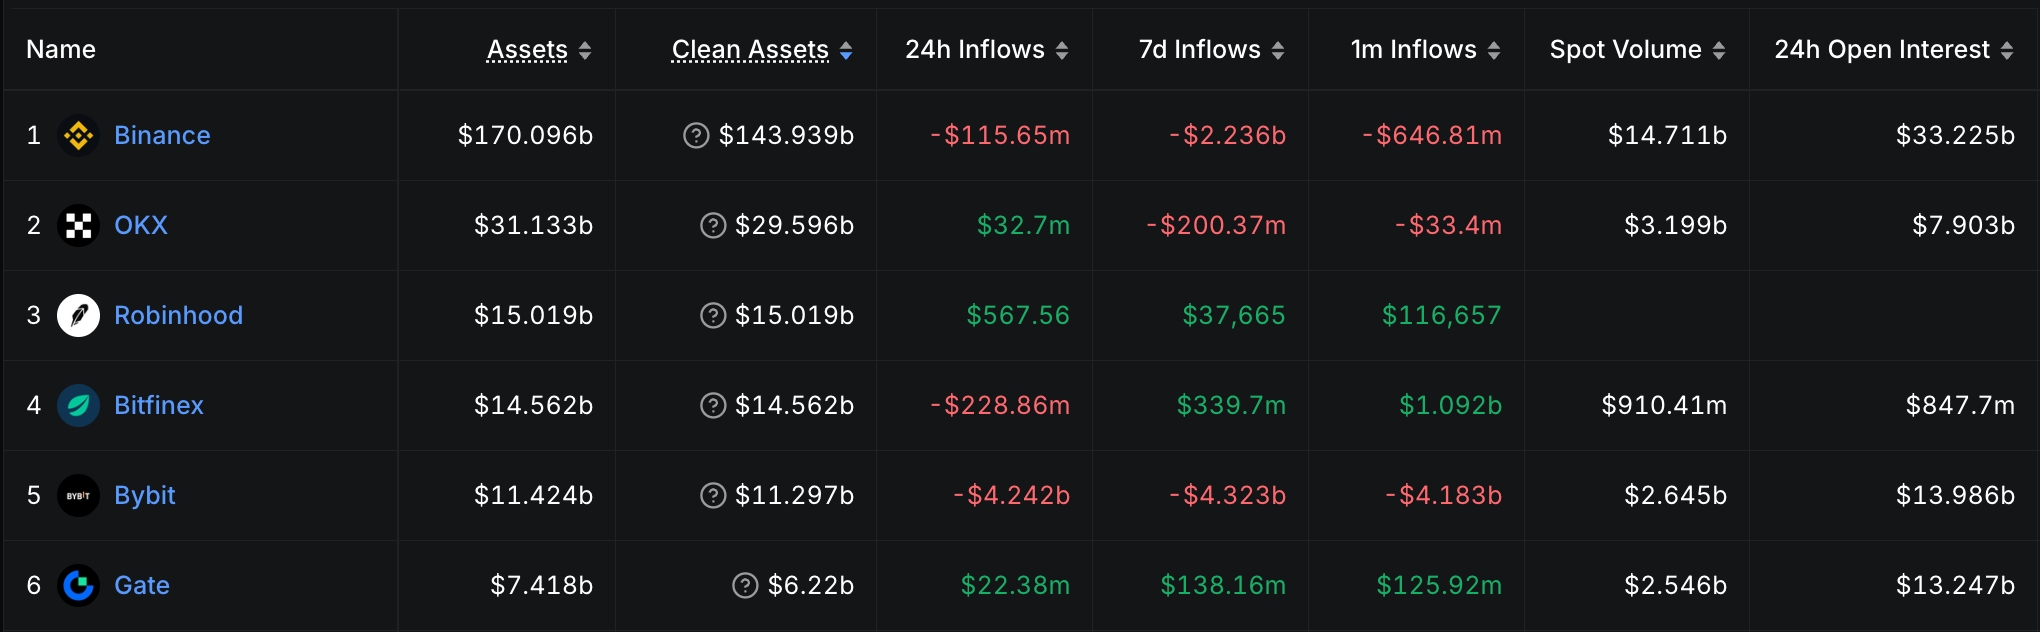
Task: Select Gate clean assets $6.22b
Action: [x=811, y=585]
